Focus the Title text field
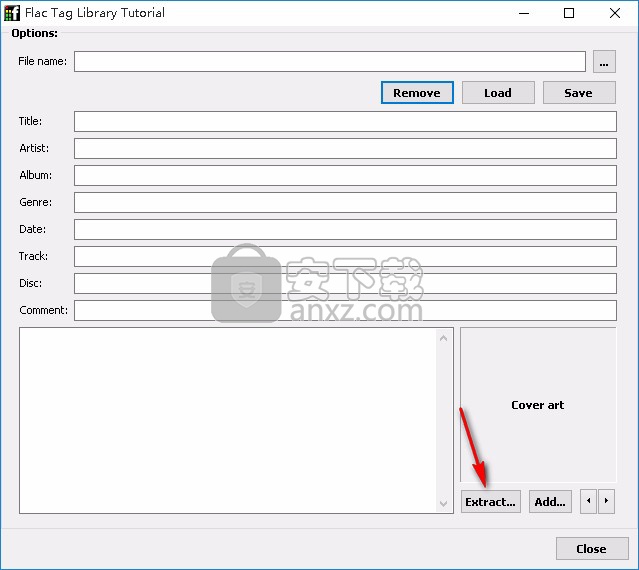The width and height of the screenshot is (639, 570). click(x=345, y=121)
